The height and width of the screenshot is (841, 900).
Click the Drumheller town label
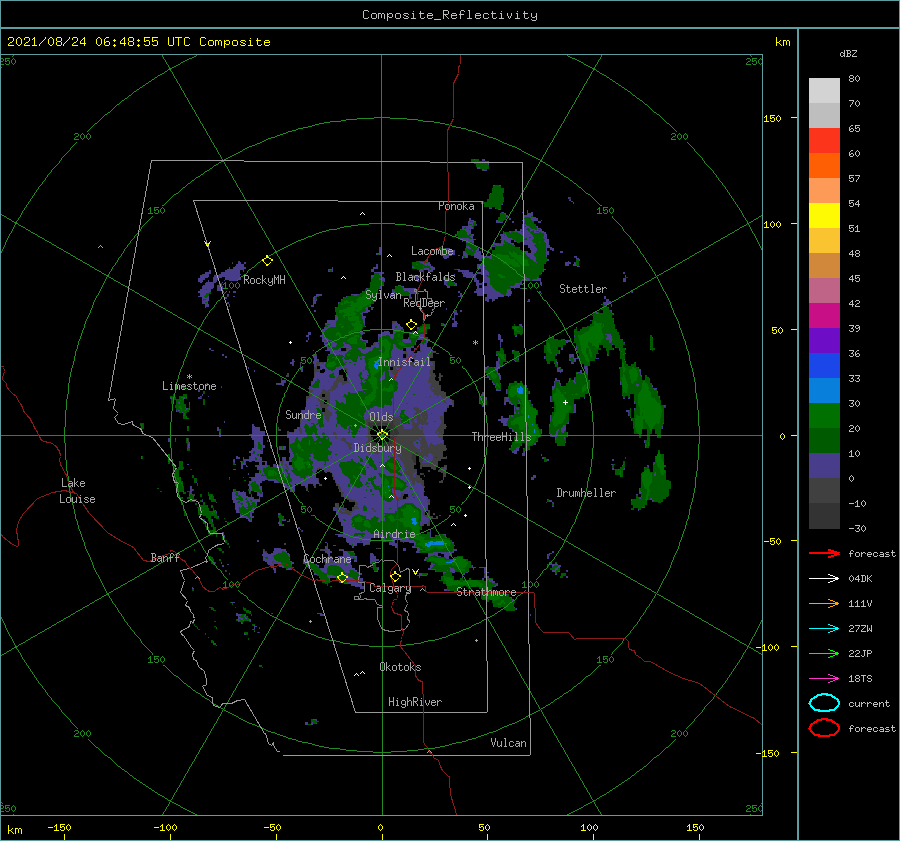coord(586,493)
